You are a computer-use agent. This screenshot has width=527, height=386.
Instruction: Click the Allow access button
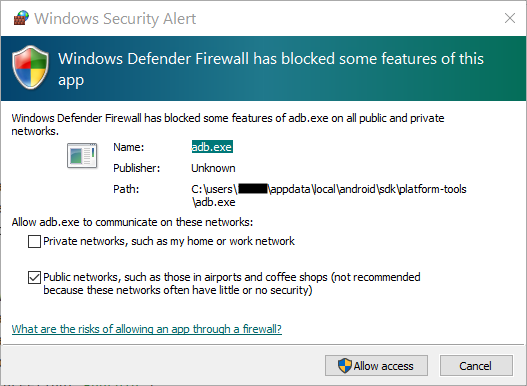(376, 365)
